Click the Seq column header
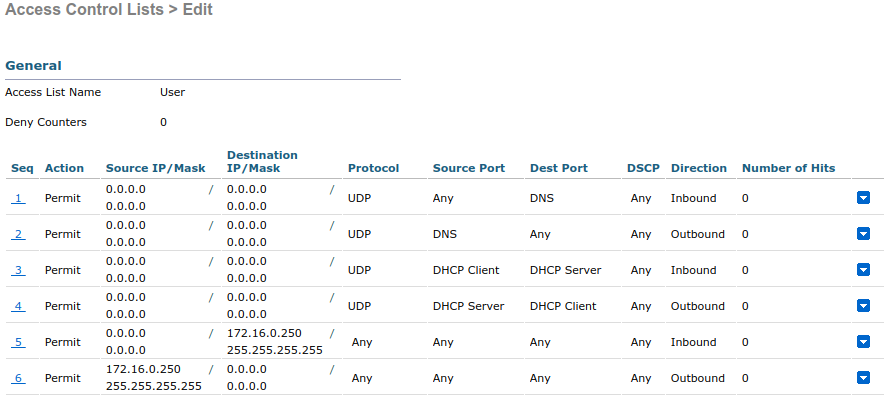 tap(22, 168)
